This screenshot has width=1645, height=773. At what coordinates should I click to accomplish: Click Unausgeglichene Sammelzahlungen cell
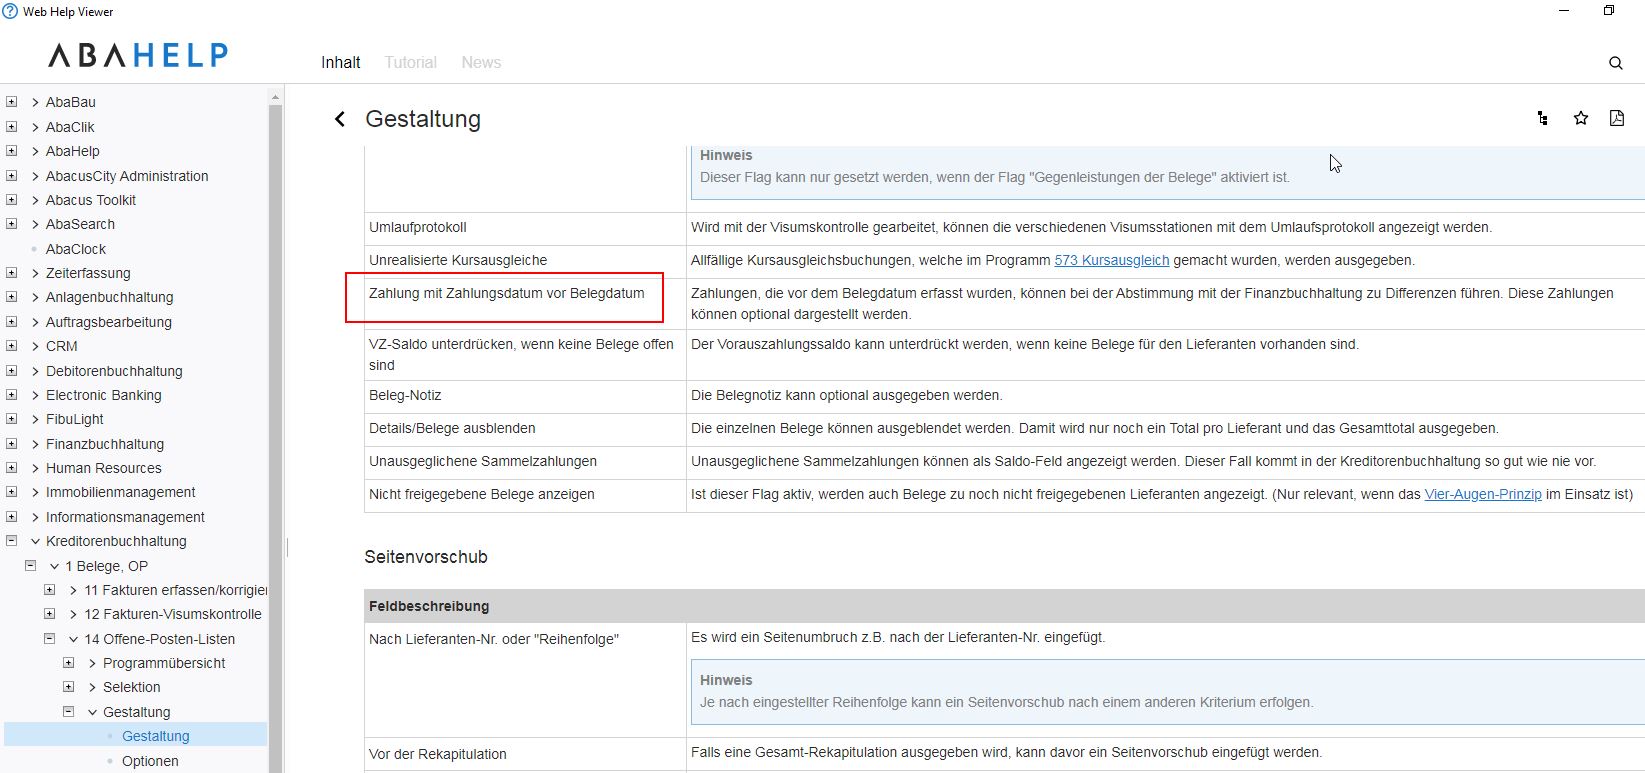point(525,462)
